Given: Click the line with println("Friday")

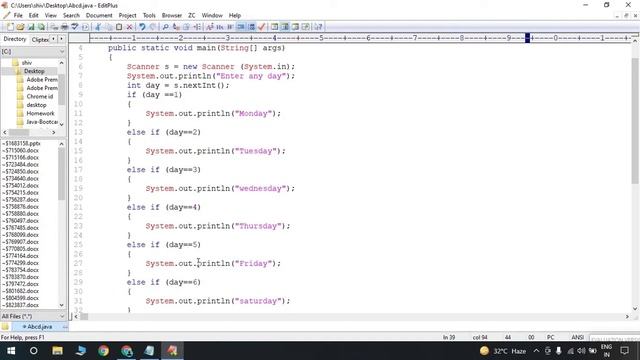Looking at the screenshot, I should click(213, 263).
